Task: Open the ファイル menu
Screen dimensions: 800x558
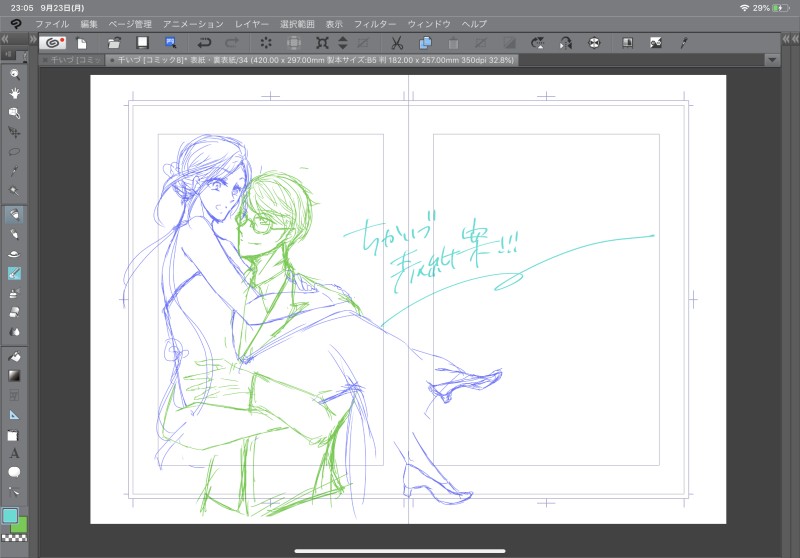Action: [52, 24]
